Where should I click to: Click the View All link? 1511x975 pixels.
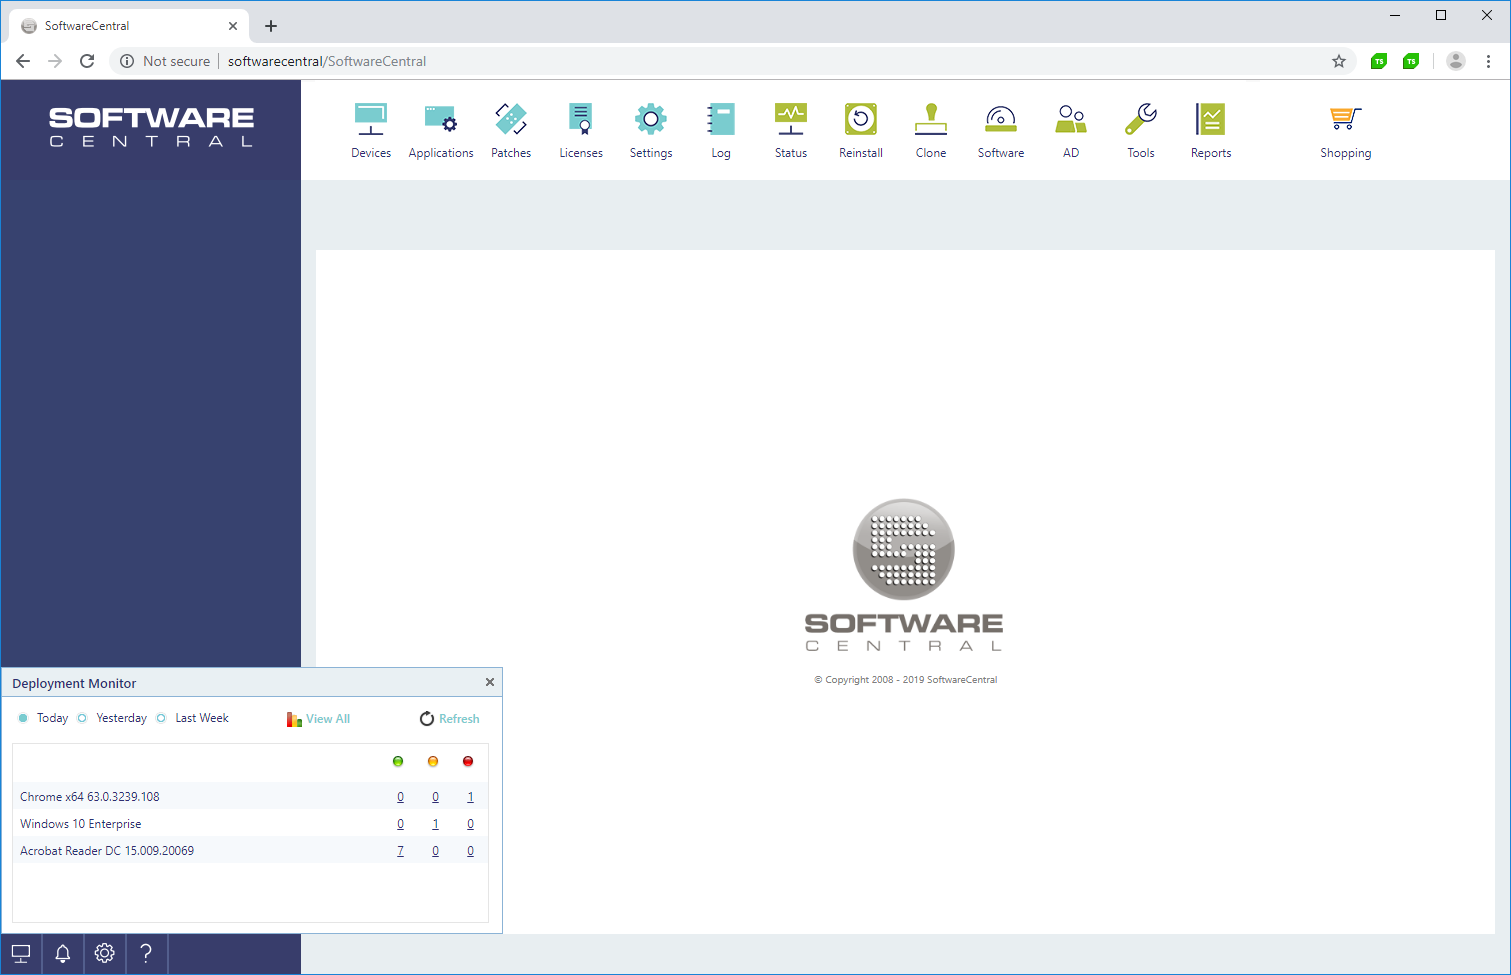327,719
